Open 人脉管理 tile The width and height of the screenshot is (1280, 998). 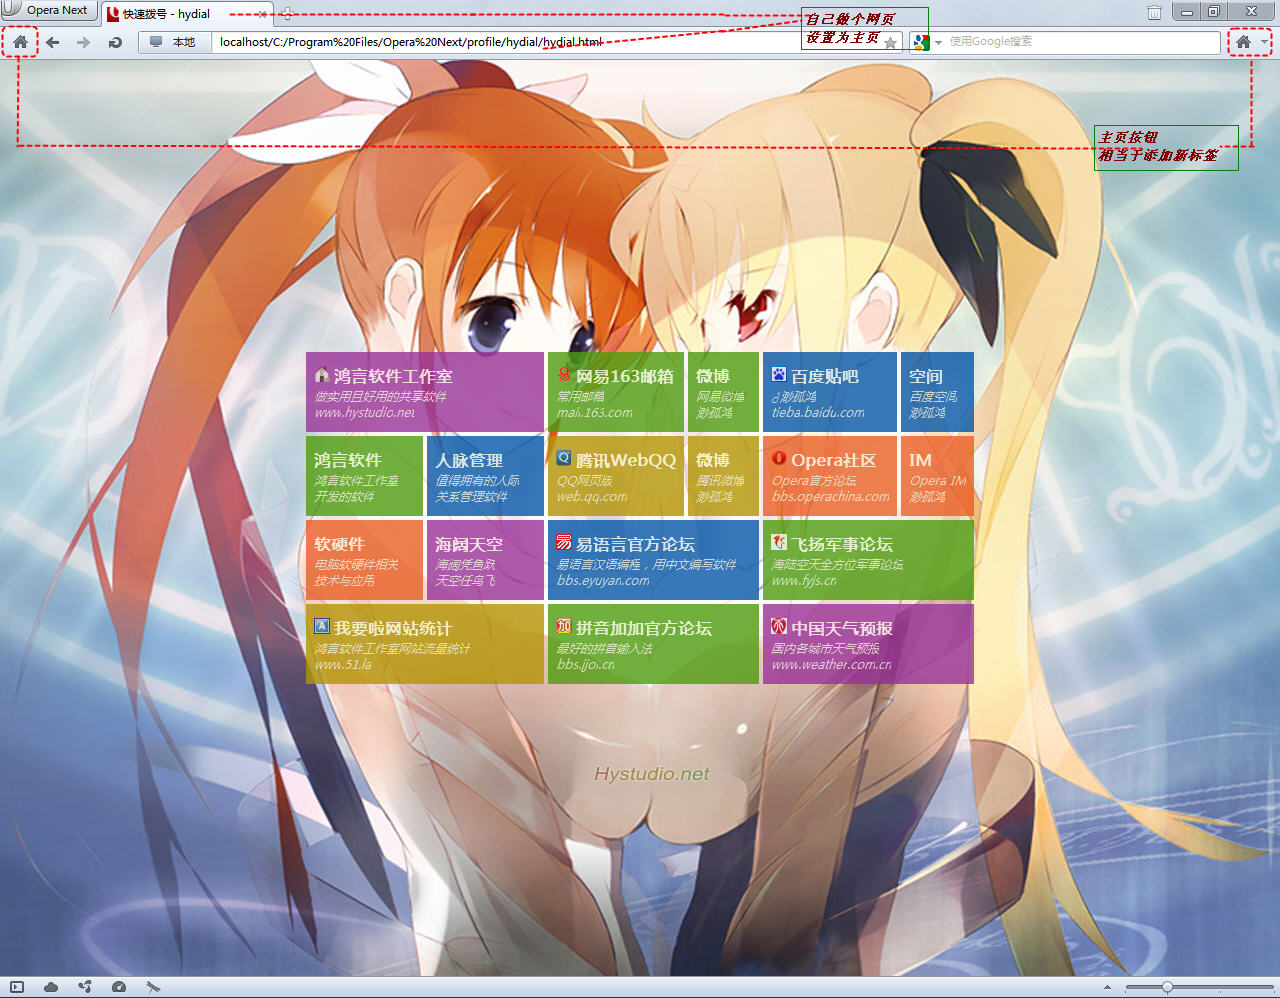pyautogui.click(x=485, y=476)
